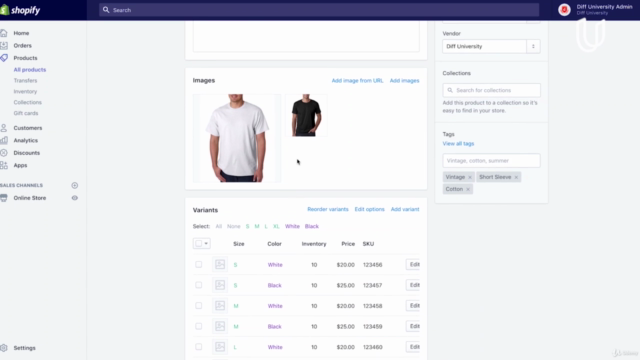Image resolution: width=640 pixels, height=360 pixels.
Task: Click the Add images link
Action: [404, 80]
